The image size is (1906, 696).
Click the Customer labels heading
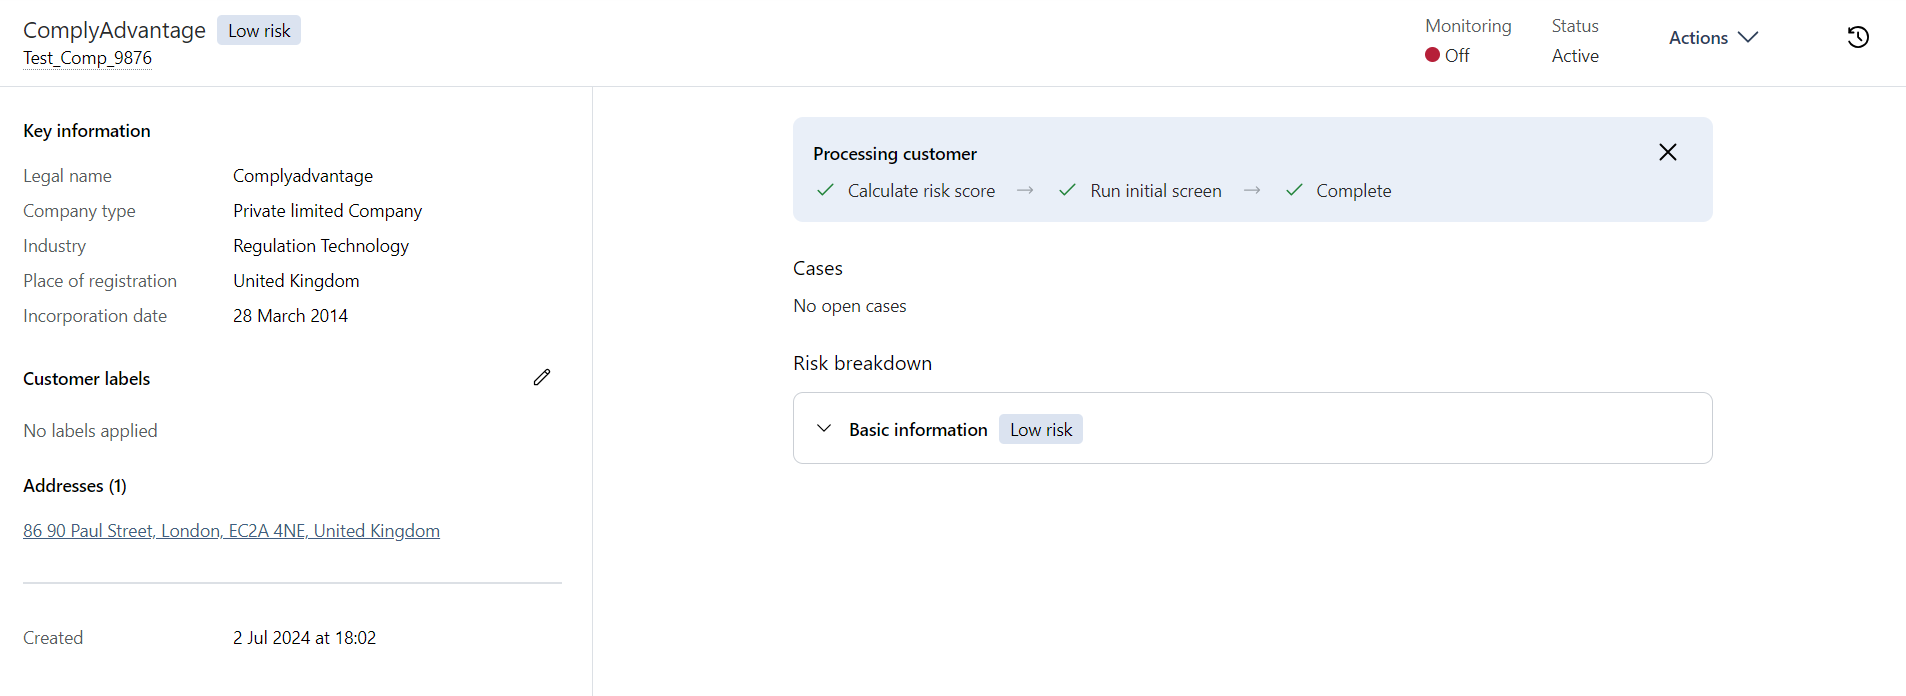(87, 379)
